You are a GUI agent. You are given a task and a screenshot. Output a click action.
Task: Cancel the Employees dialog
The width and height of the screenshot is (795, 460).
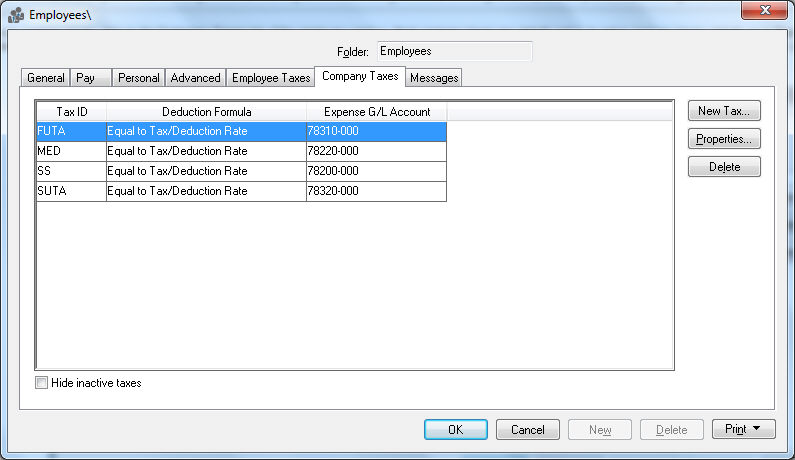click(x=528, y=430)
